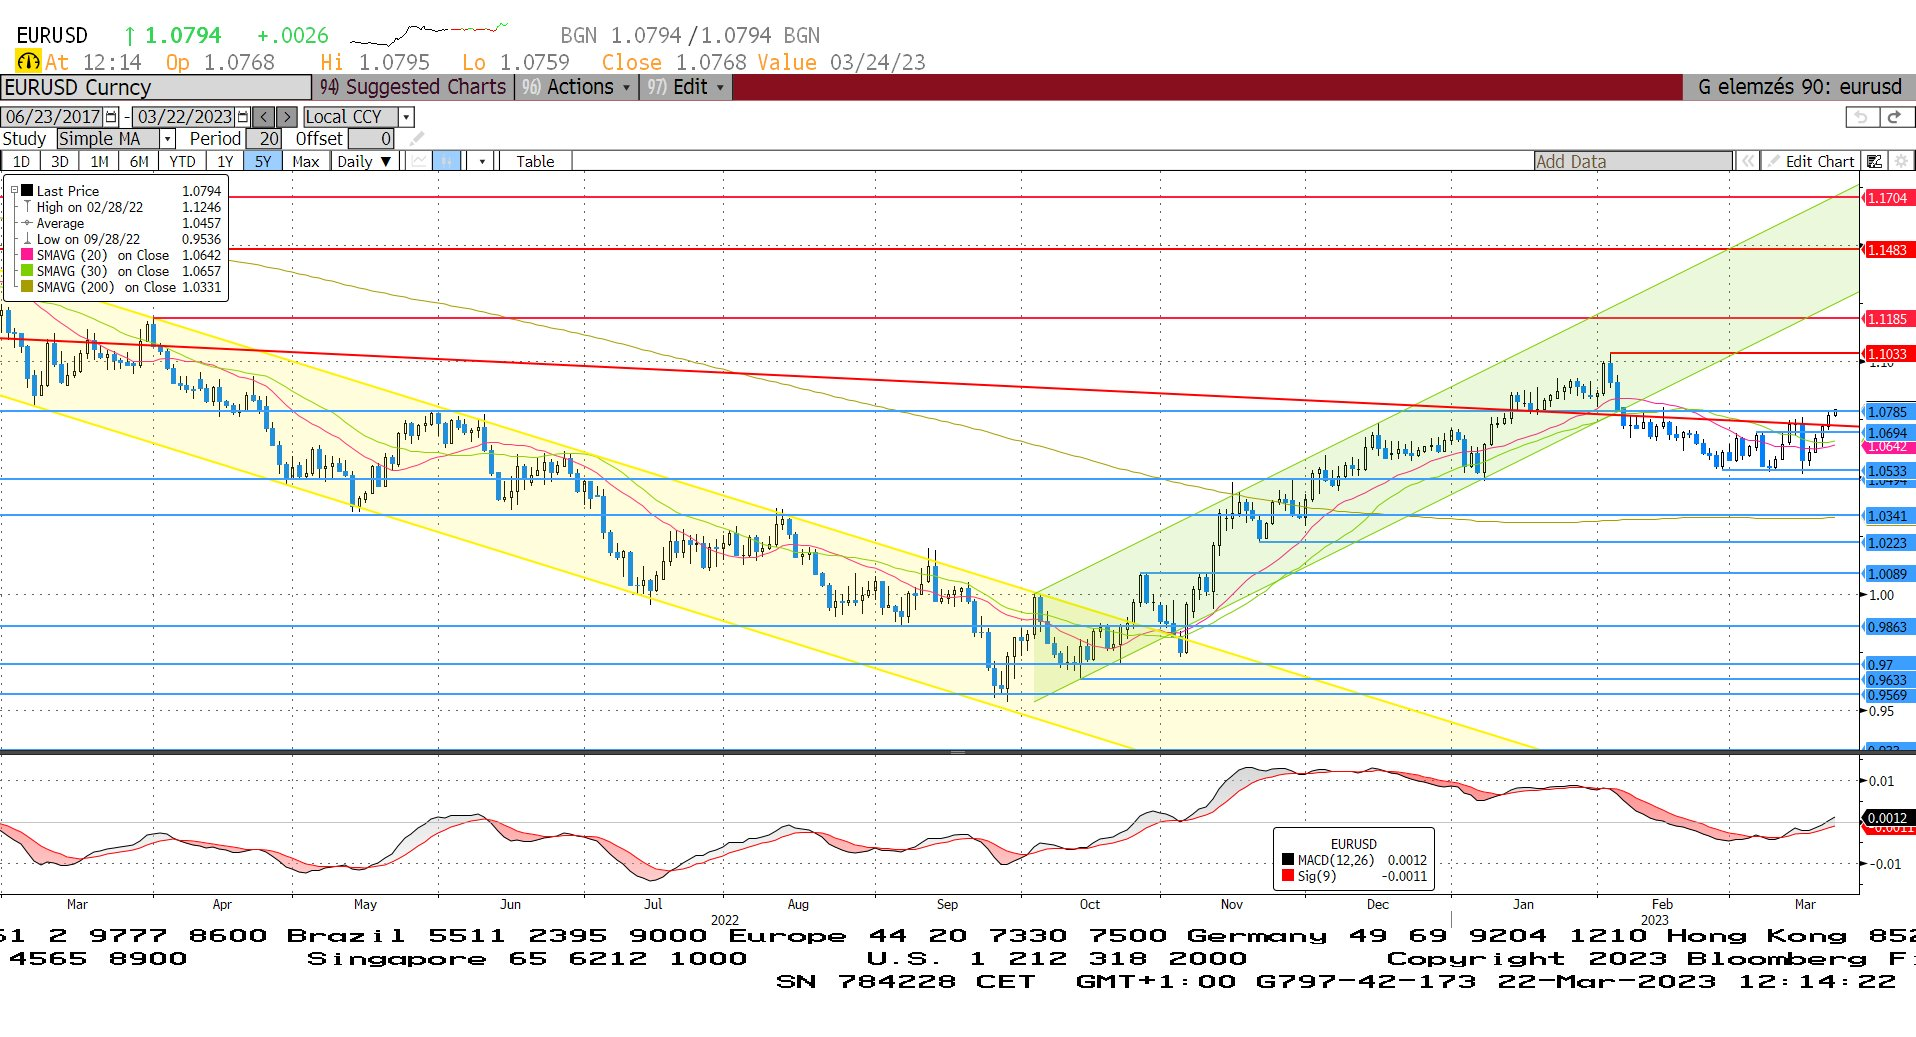Click the Offset value field 0
The height and width of the screenshot is (1037, 1916).
click(371, 139)
